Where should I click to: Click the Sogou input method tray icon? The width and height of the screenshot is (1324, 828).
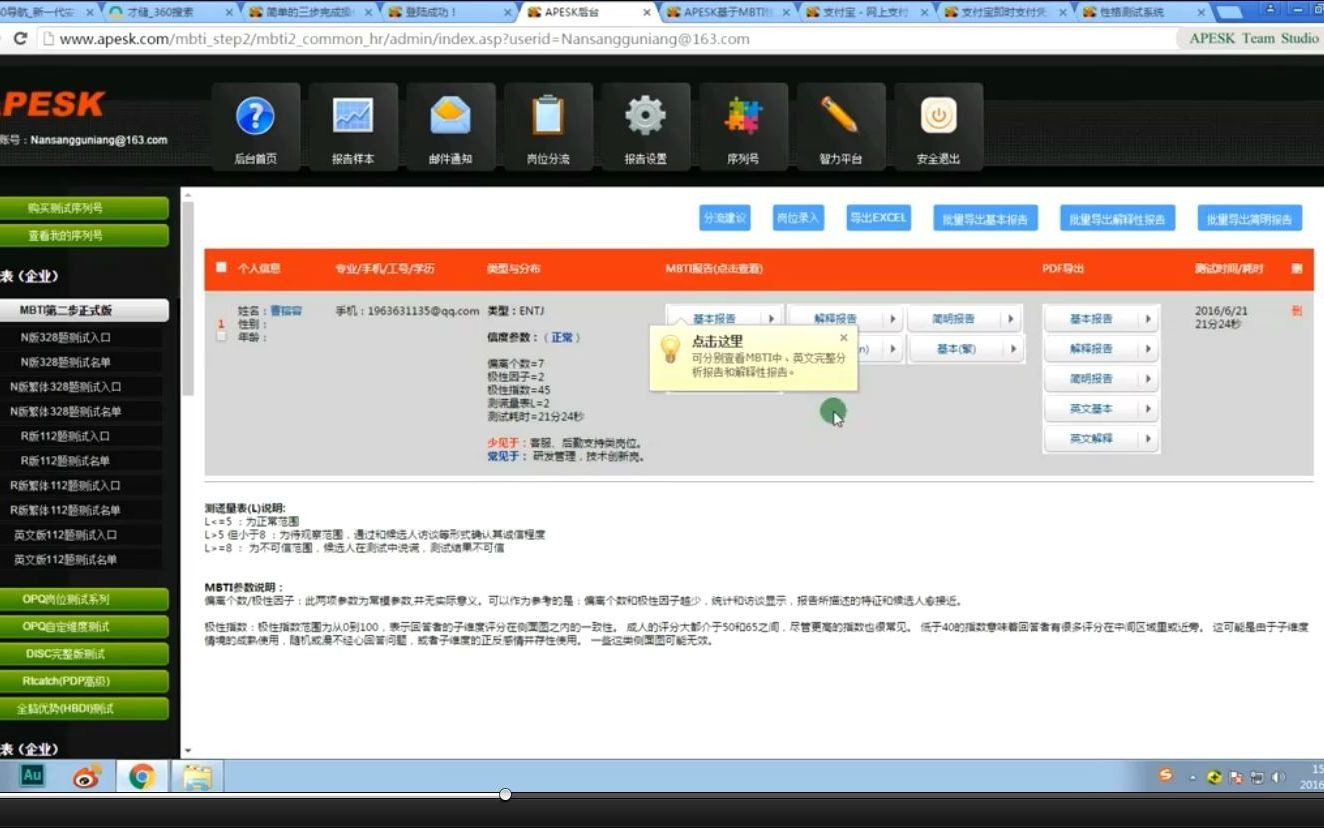coord(1166,776)
